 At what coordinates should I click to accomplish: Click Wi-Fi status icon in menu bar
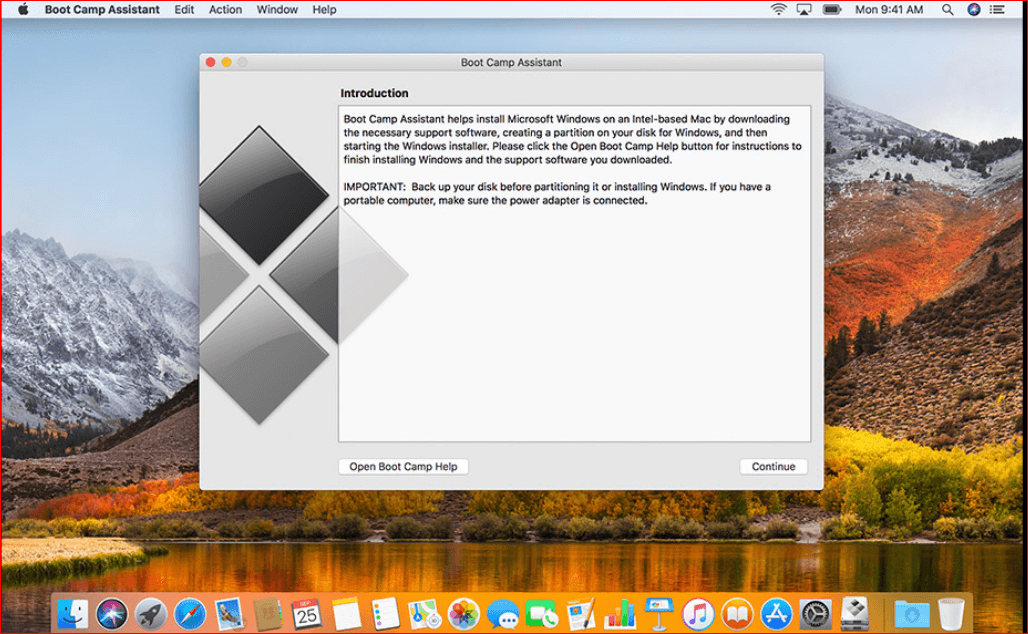778,9
